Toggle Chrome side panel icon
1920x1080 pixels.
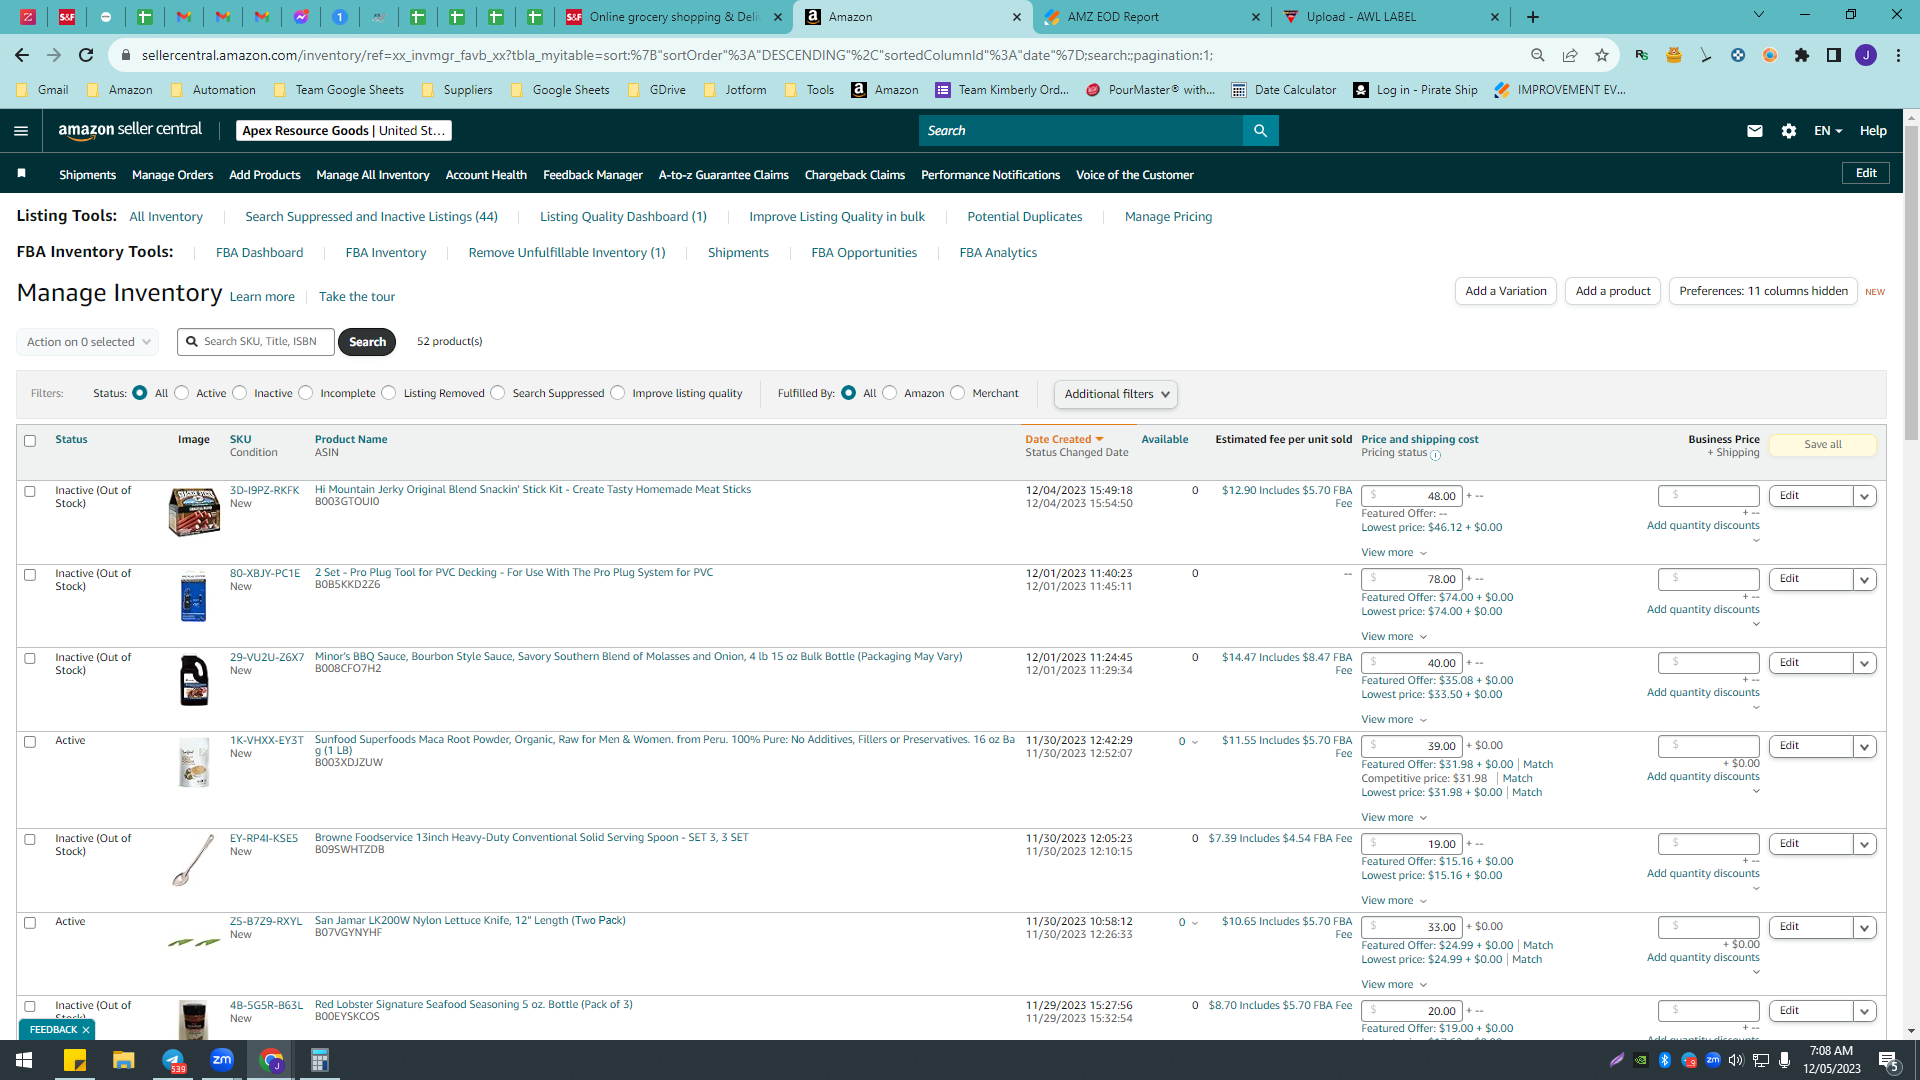(1834, 55)
